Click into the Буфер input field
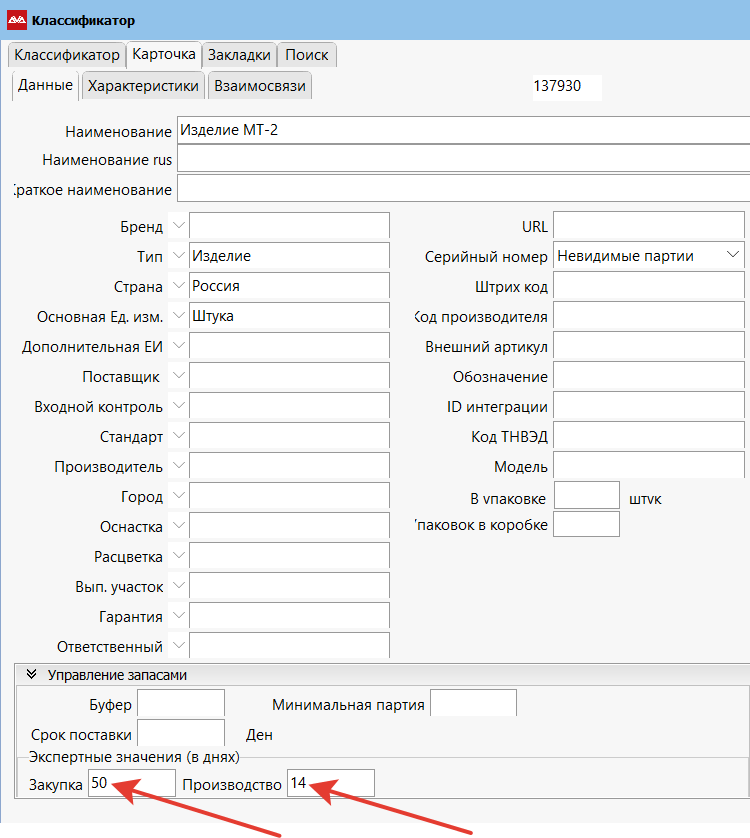 tap(180, 704)
